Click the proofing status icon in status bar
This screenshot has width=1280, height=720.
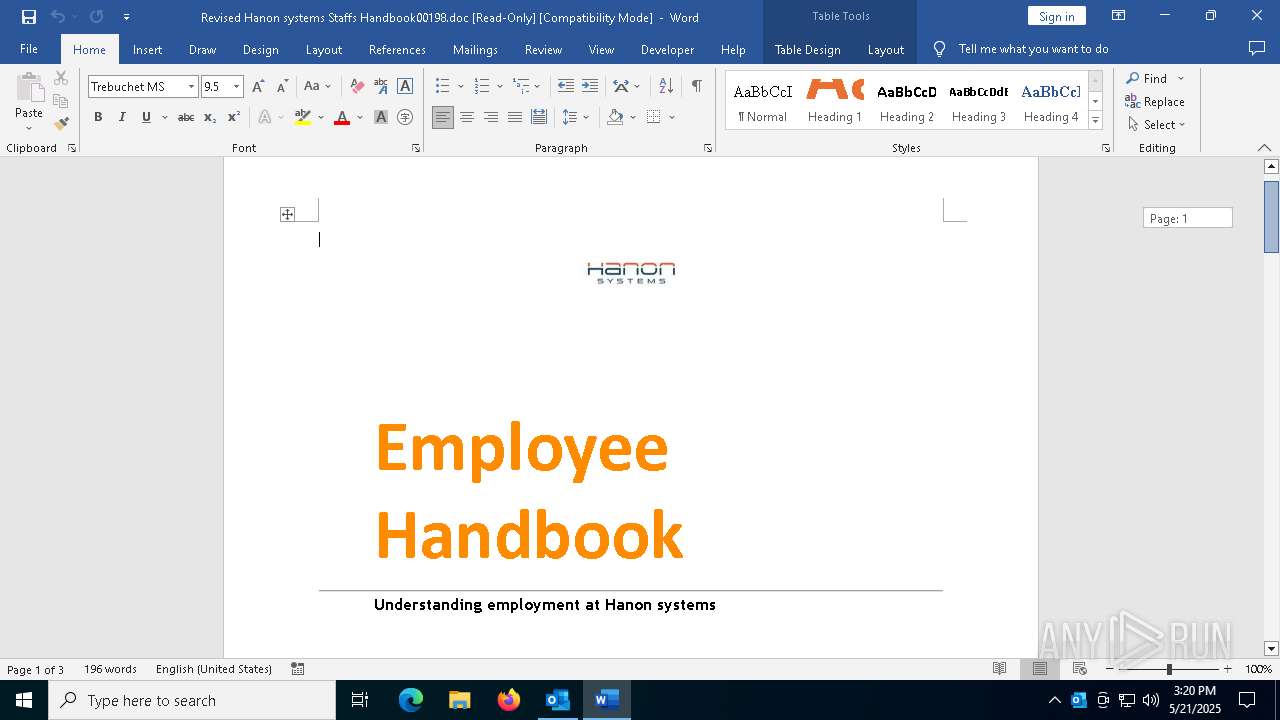click(298, 669)
